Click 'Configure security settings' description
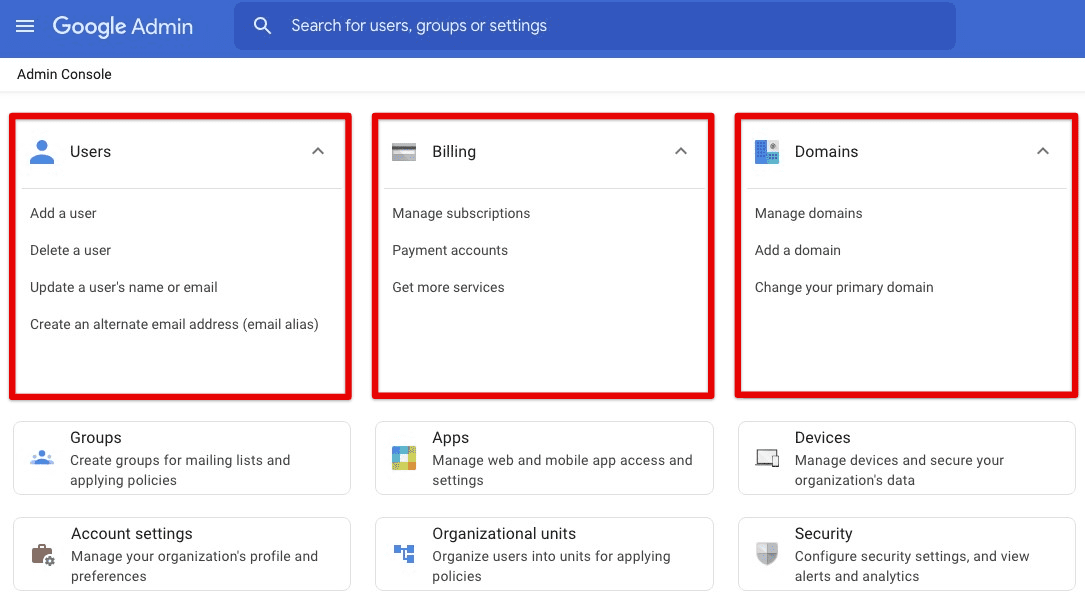The image size is (1085, 599). pos(912,566)
